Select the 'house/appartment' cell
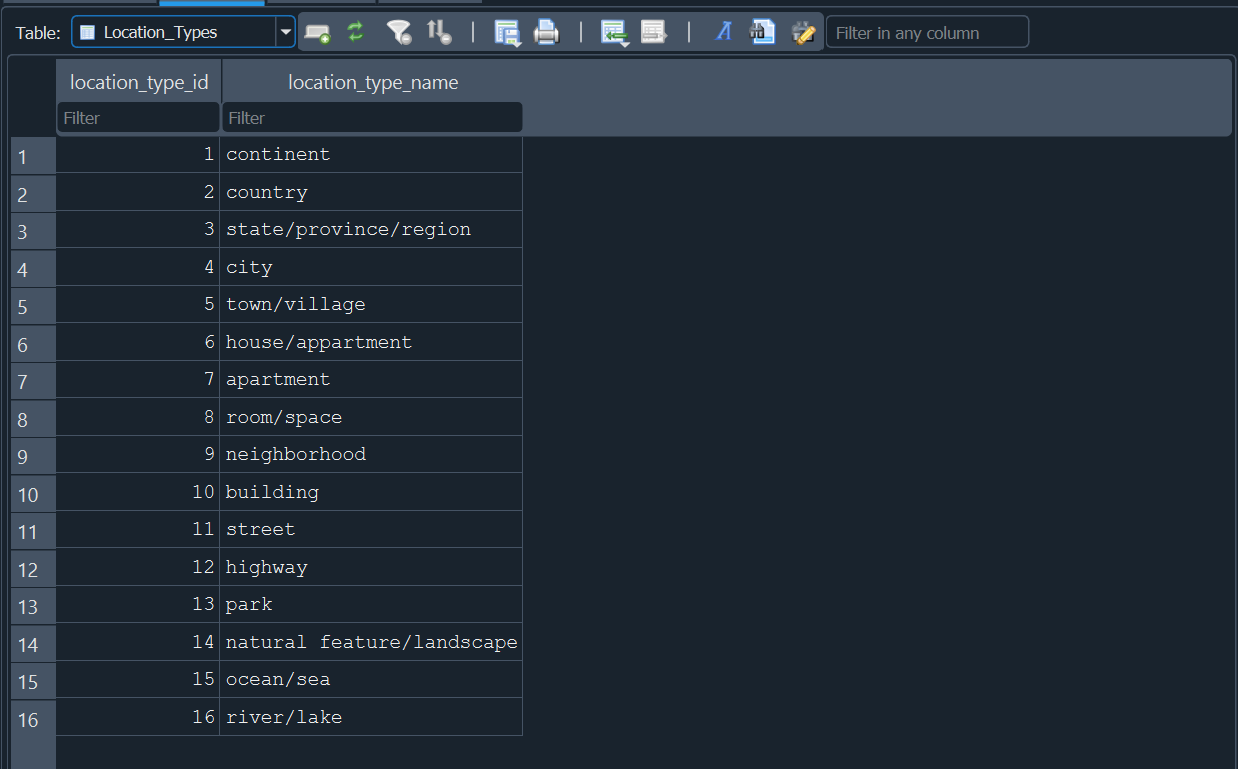This screenshot has height=769, width=1238. (371, 342)
